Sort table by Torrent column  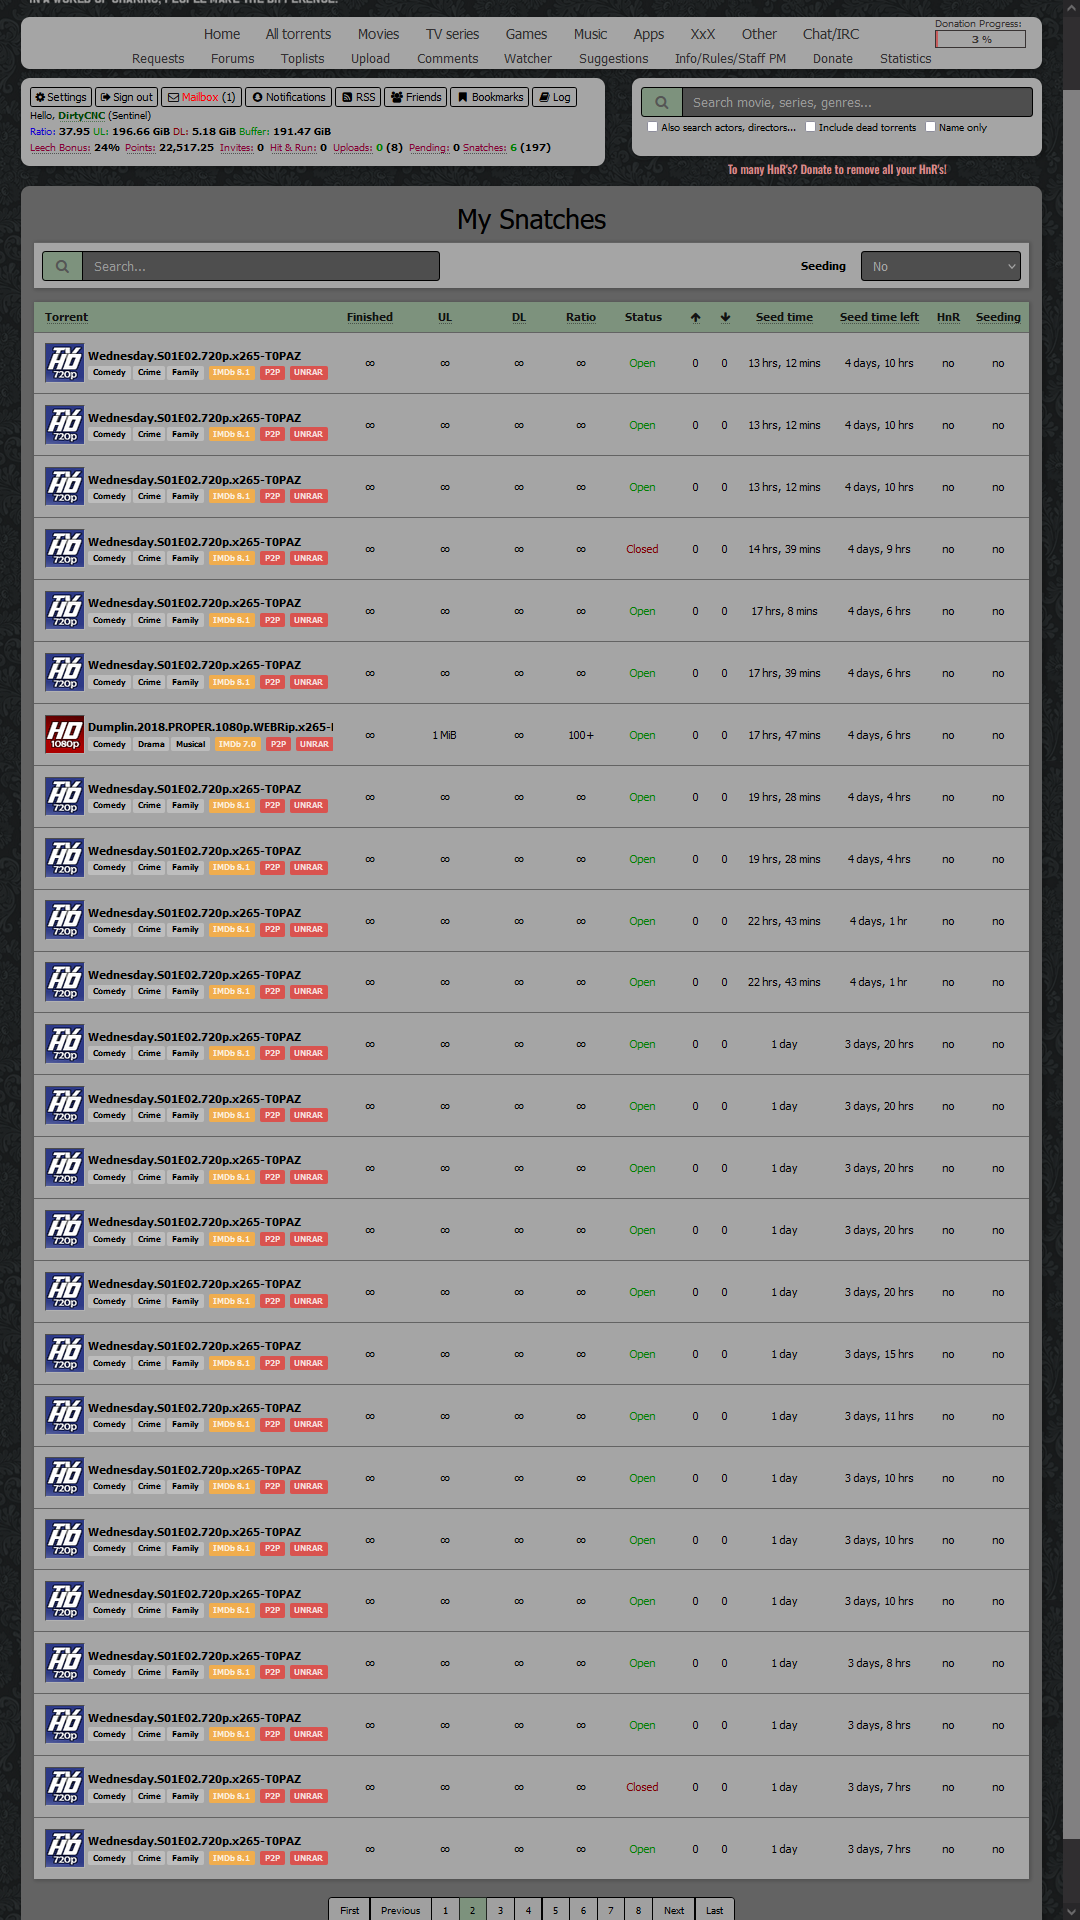pyautogui.click(x=66, y=317)
